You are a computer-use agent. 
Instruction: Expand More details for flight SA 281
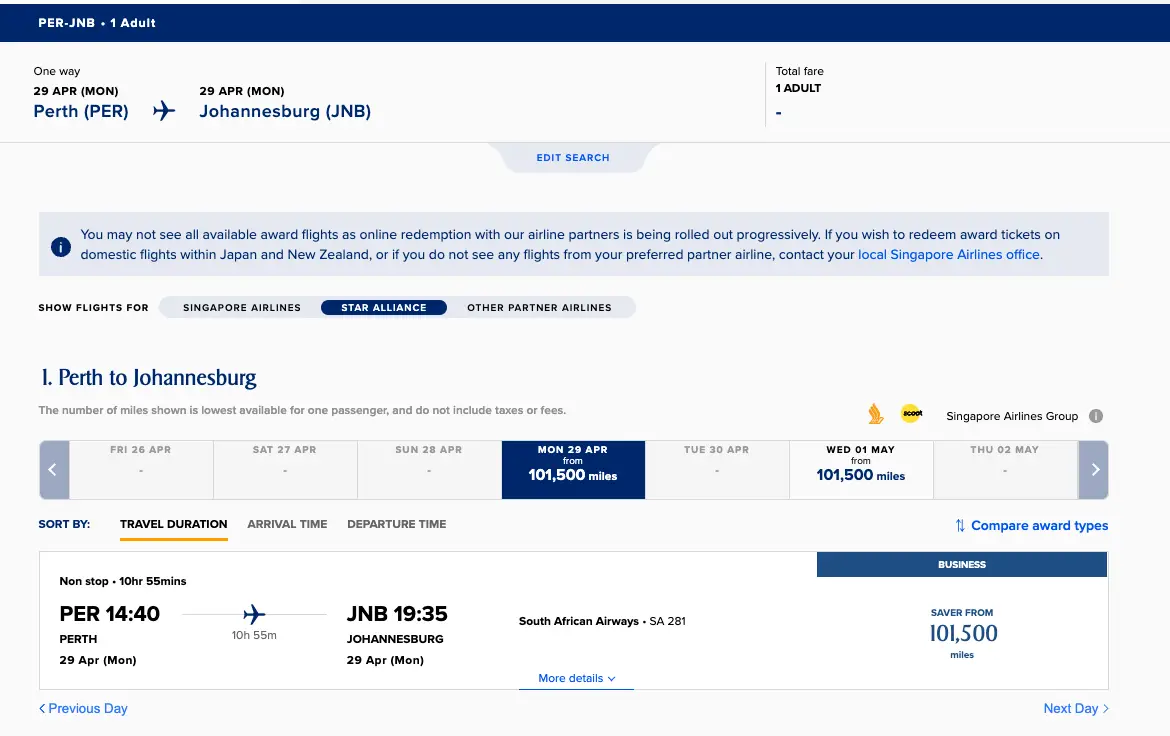pyautogui.click(x=576, y=679)
